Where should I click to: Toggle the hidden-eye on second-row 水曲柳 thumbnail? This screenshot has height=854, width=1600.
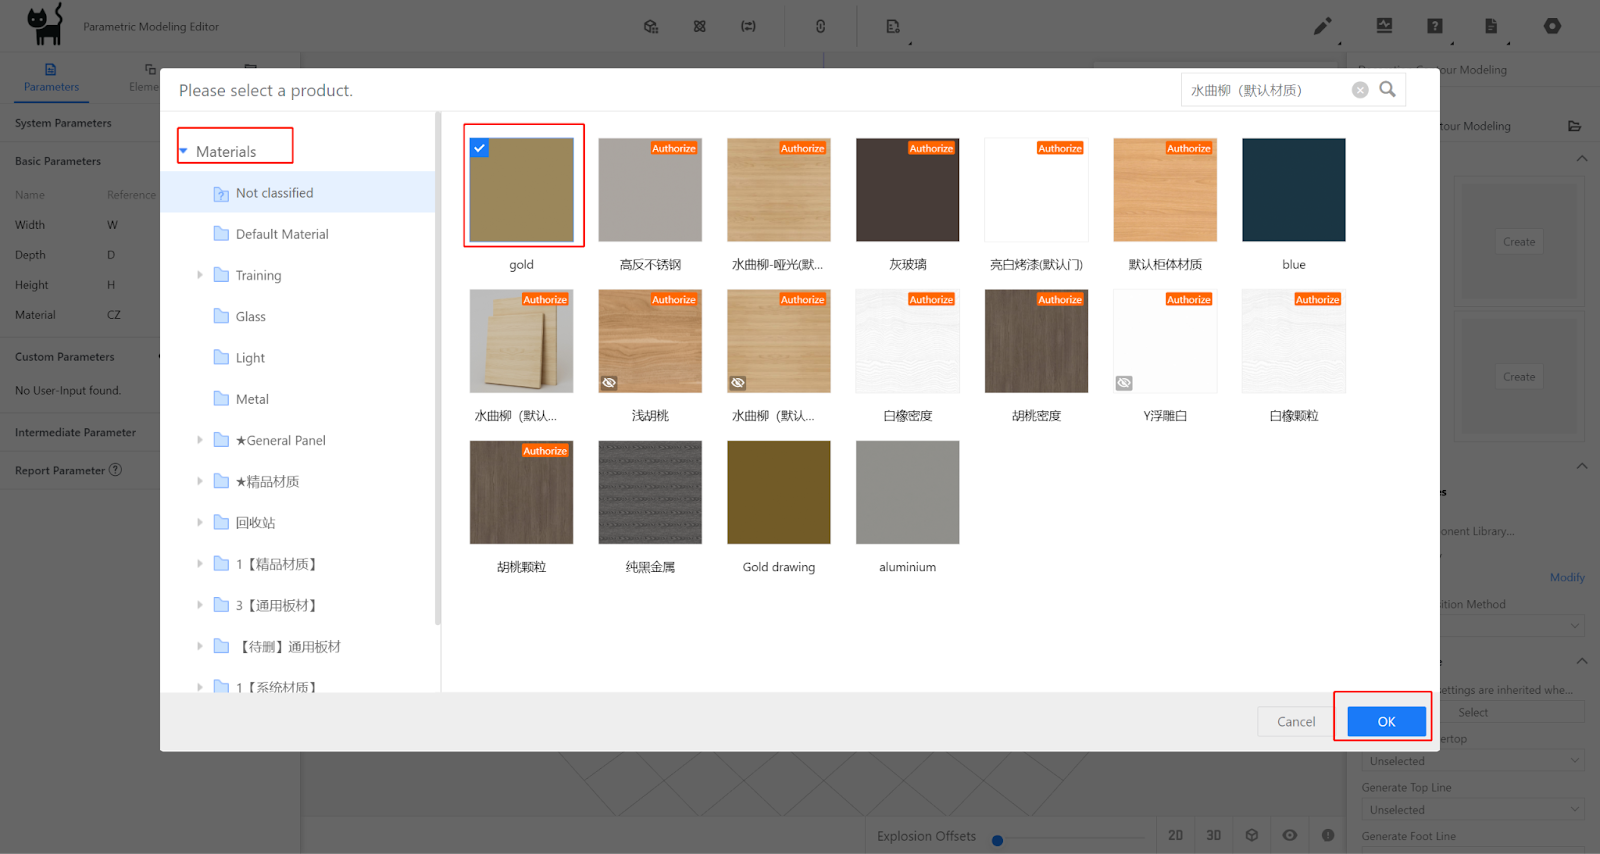[738, 383]
